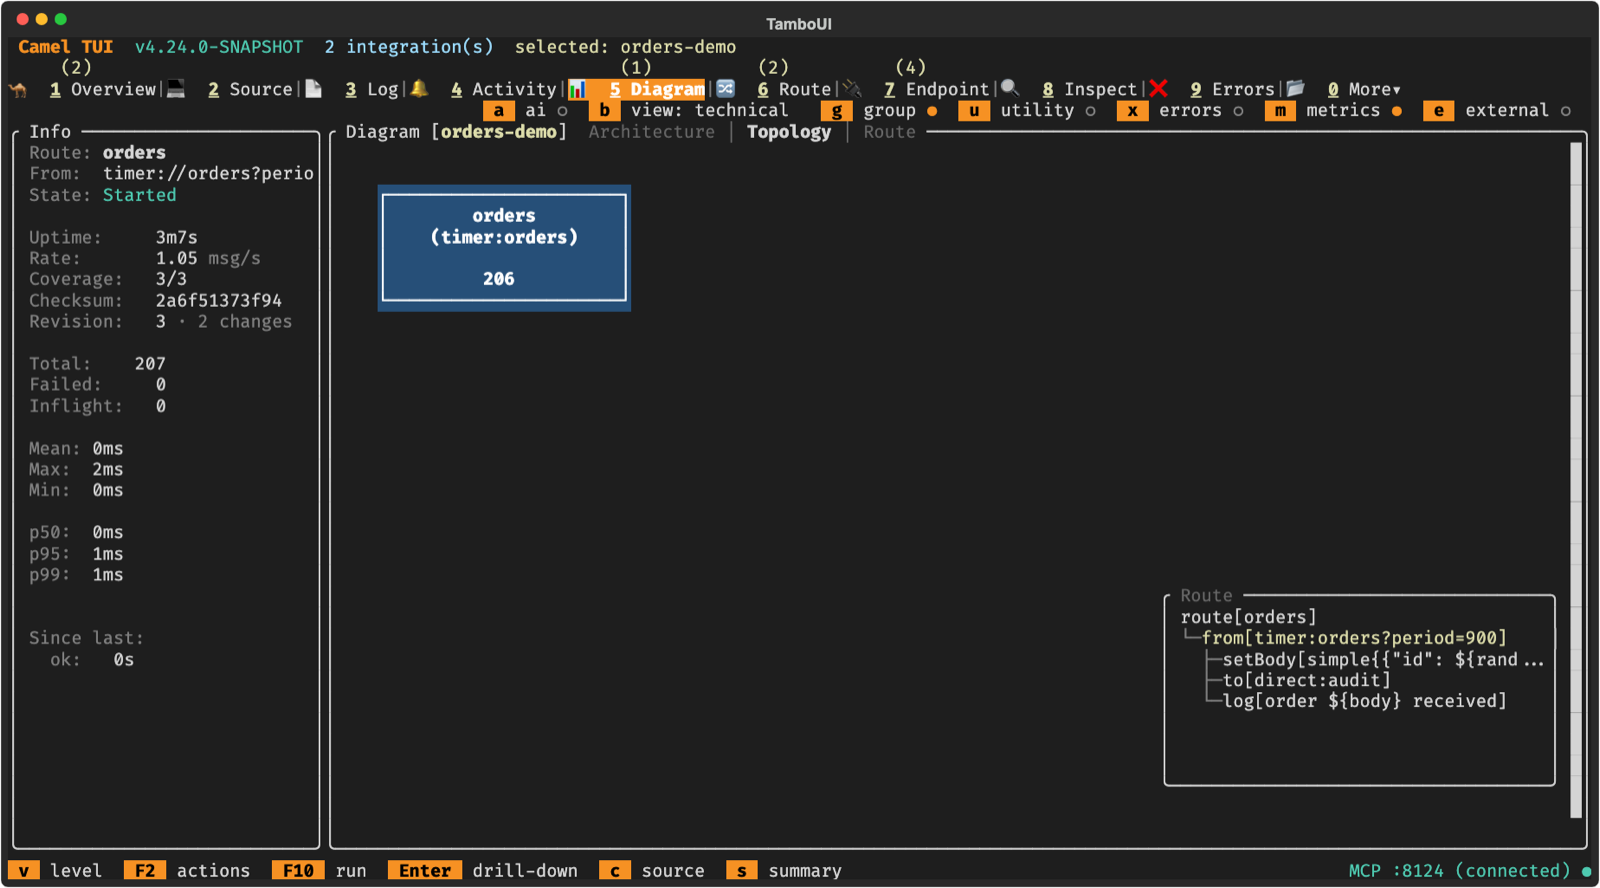Toggle the utility diagram option

point(1028,111)
